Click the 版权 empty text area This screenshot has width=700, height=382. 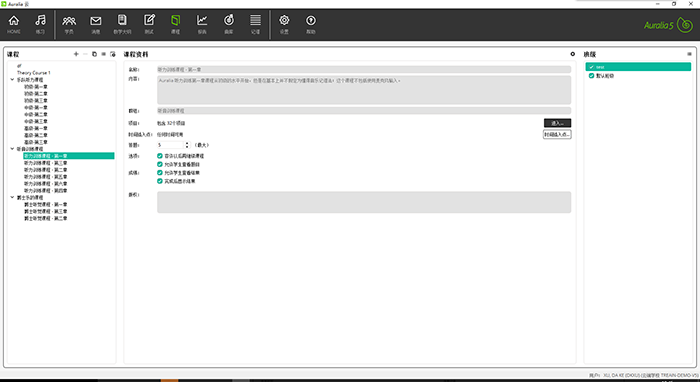click(364, 202)
